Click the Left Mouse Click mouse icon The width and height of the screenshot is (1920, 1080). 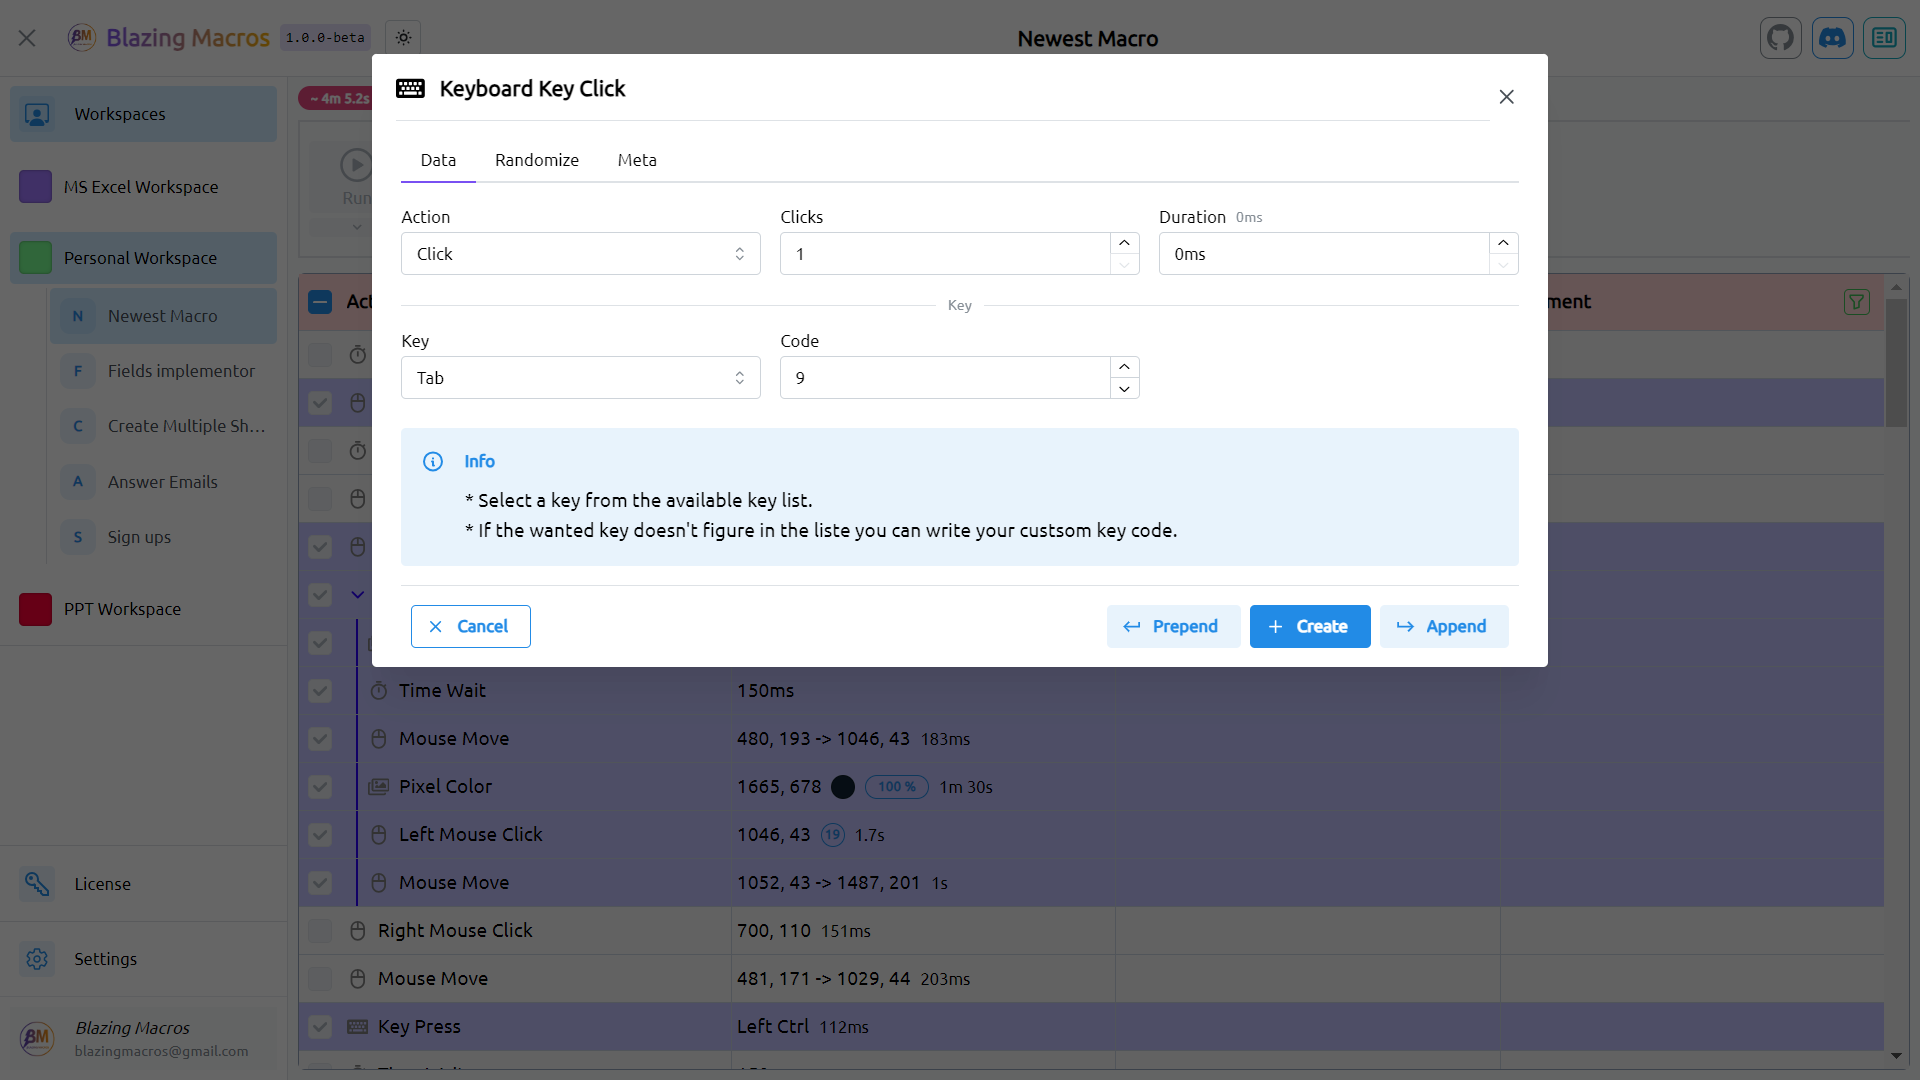click(x=379, y=835)
